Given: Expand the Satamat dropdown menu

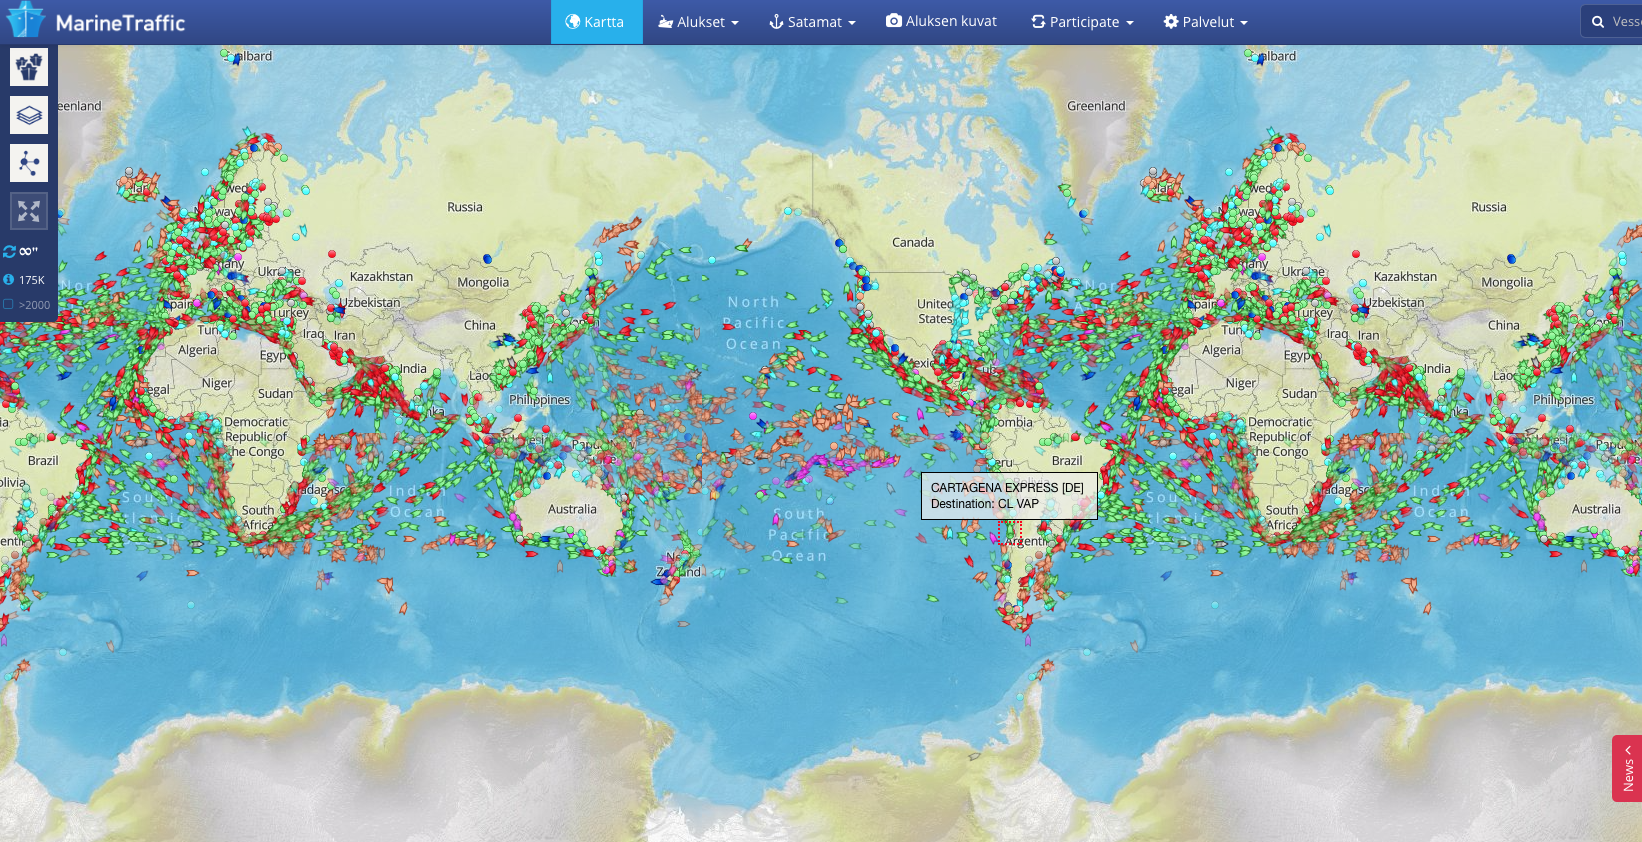Looking at the screenshot, I should click(x=812, y=22).
